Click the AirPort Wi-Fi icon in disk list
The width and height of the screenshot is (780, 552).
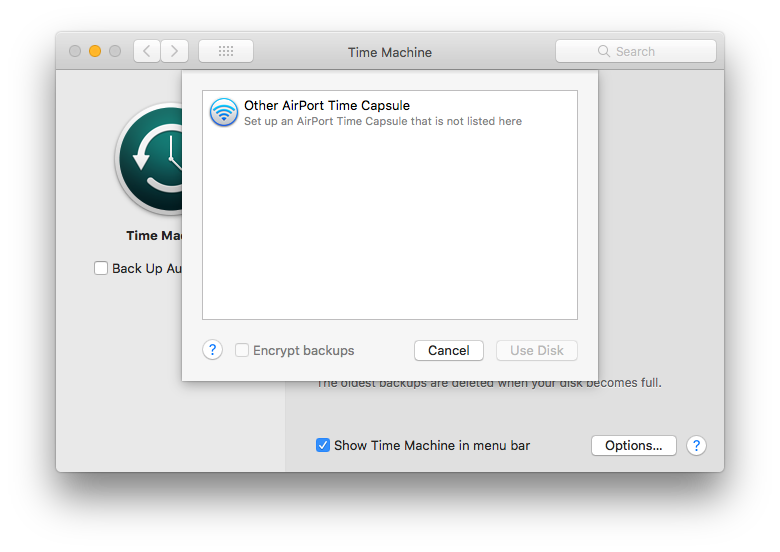tap(223, 112)
